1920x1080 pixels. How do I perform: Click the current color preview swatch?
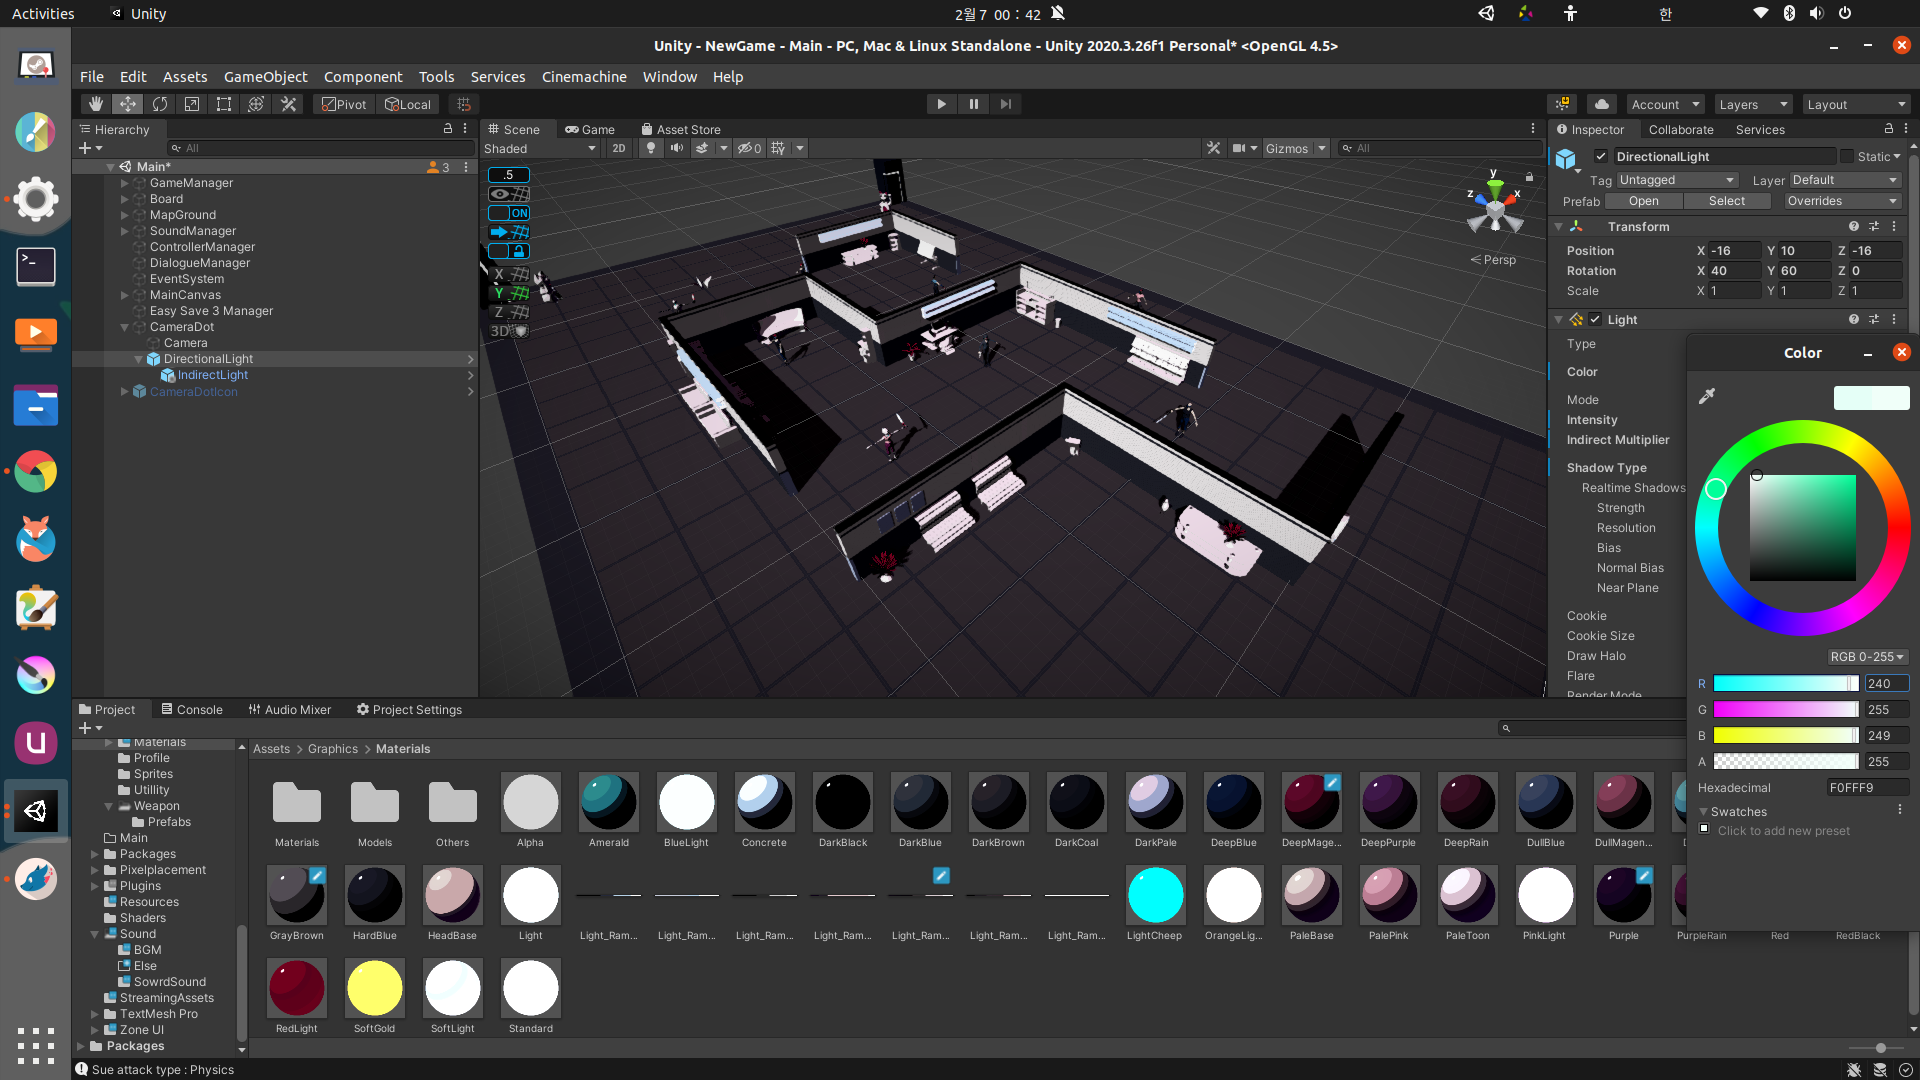(x=1872, y=398)
